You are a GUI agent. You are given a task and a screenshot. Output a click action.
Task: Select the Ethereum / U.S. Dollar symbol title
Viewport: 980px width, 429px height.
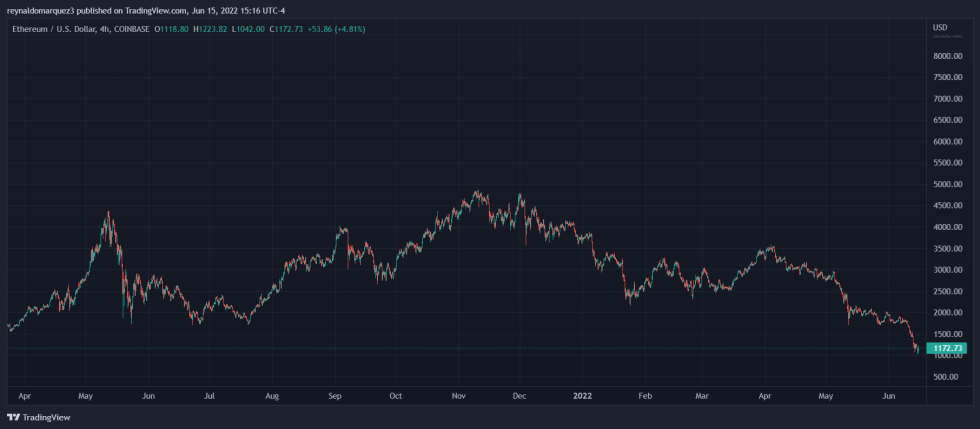(x=56, y=29)
